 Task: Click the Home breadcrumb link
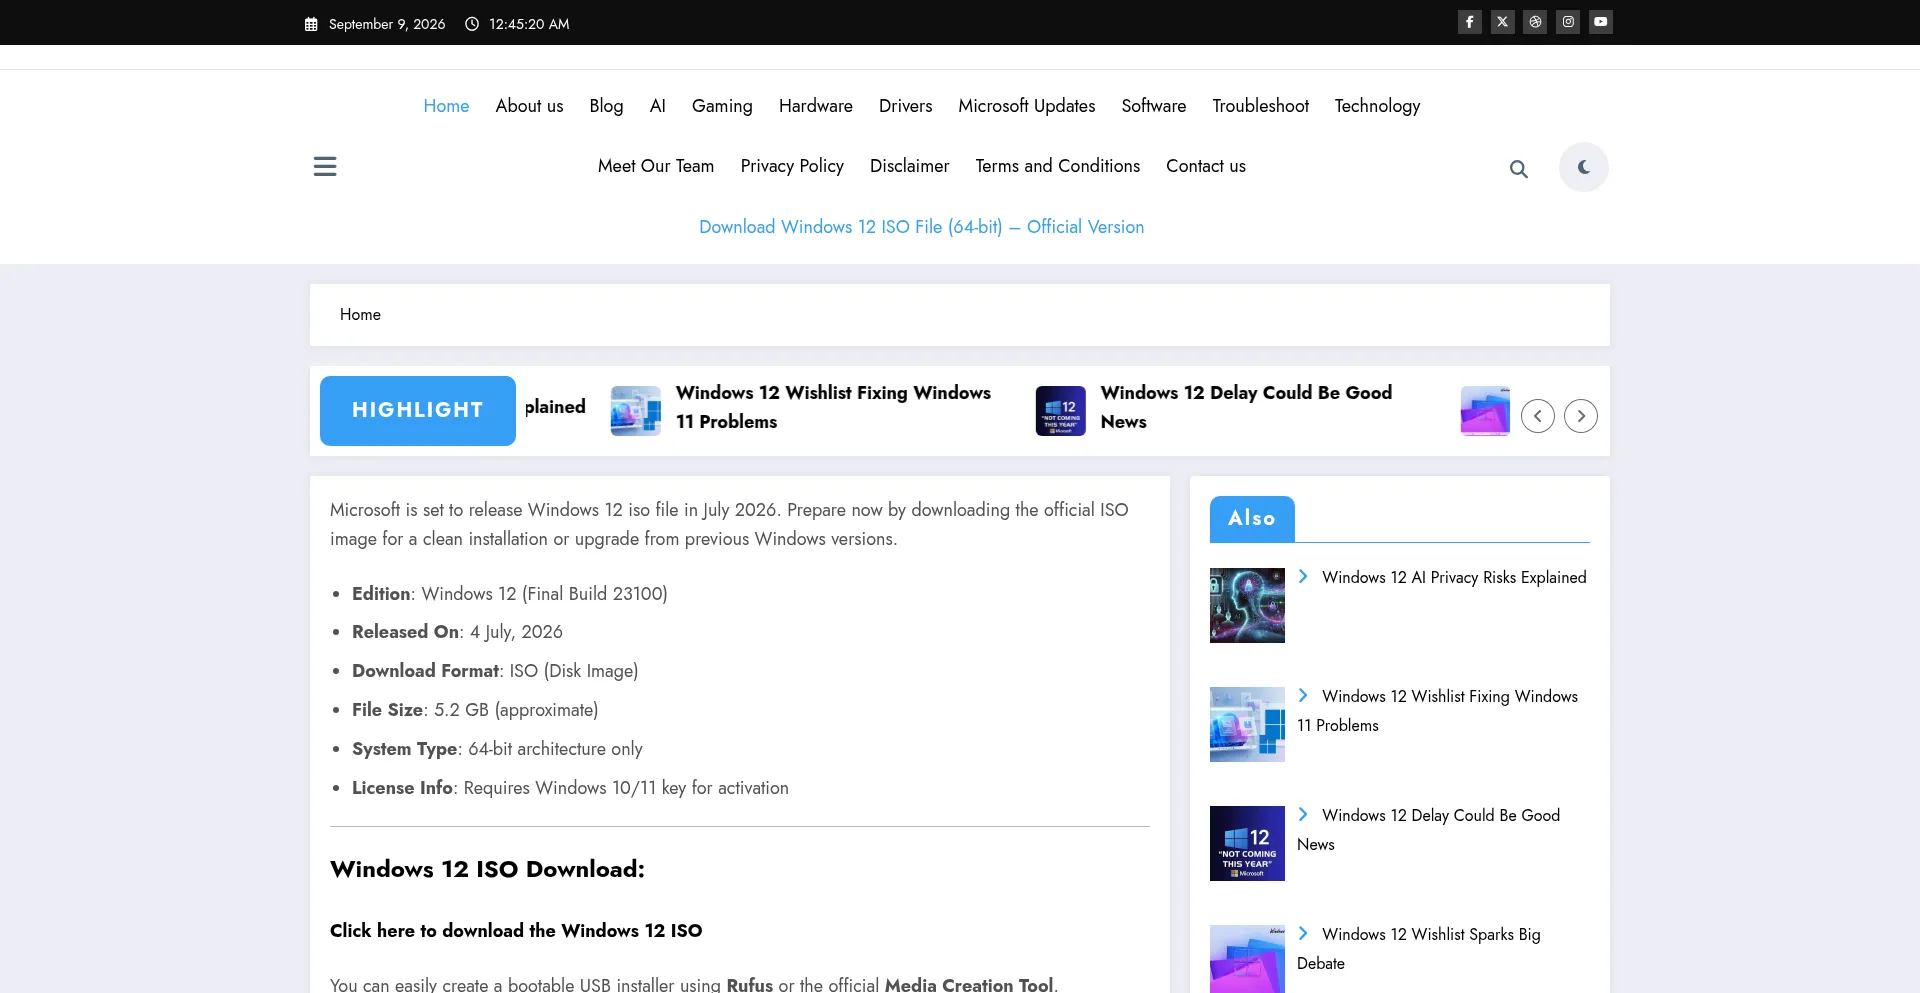[x=360, y=314]
